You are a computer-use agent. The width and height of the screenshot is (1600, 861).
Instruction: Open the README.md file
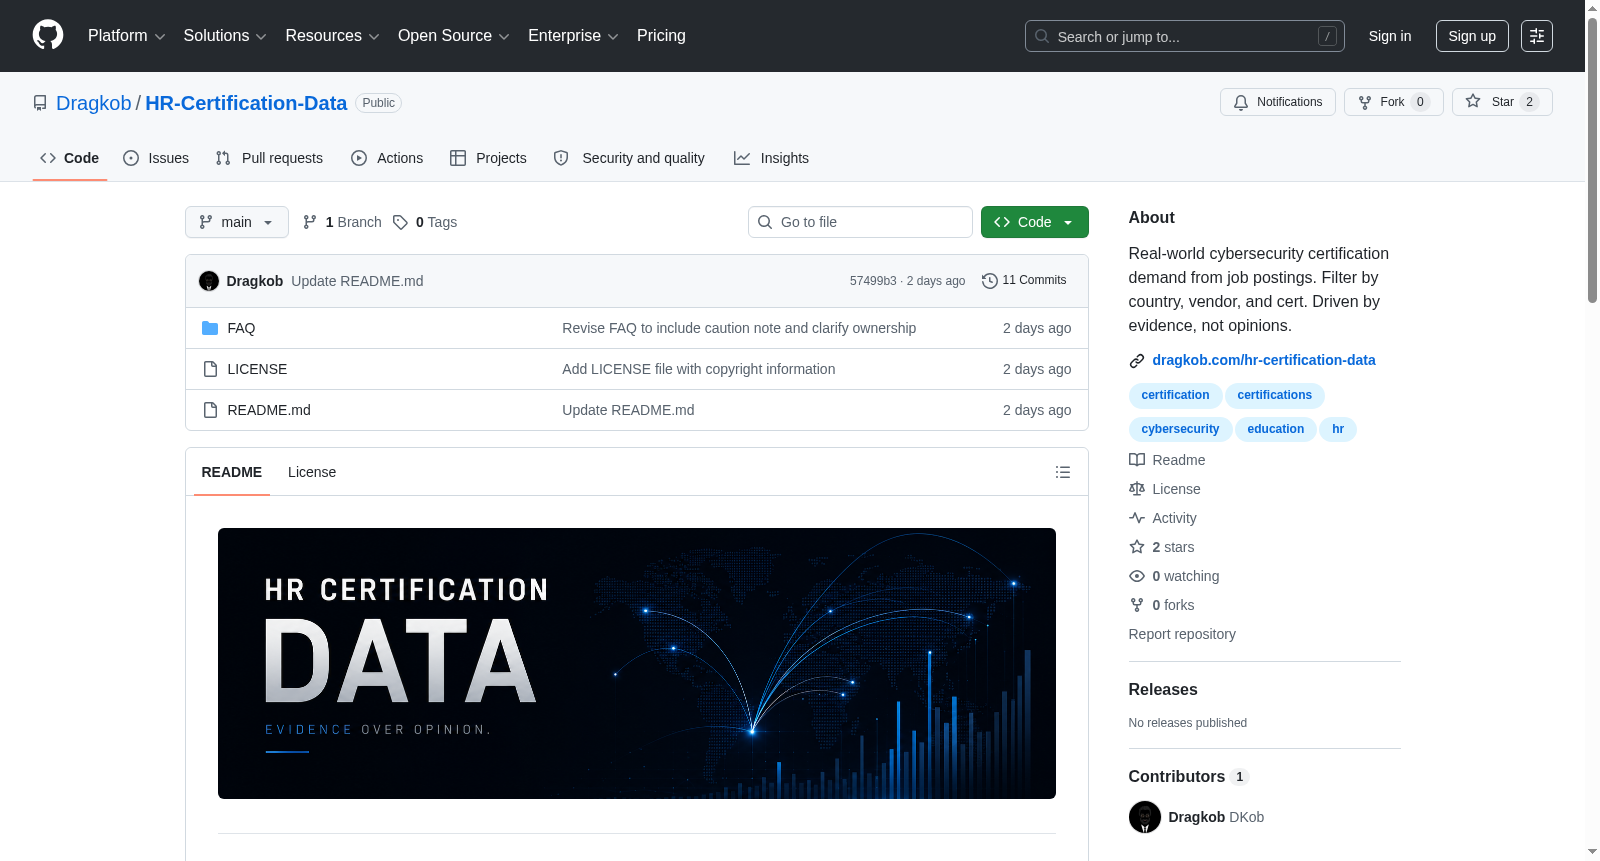[269, 410]
